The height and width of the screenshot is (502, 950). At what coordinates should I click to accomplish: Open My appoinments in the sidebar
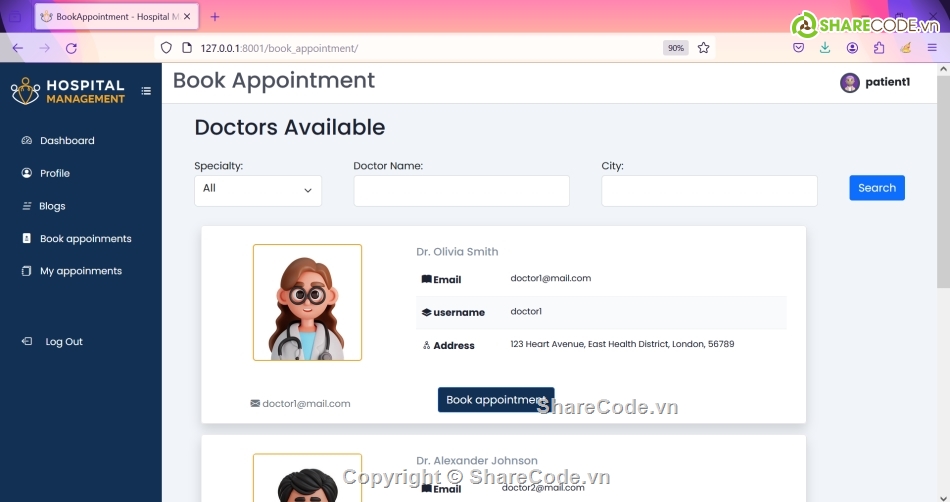point(81,271)
